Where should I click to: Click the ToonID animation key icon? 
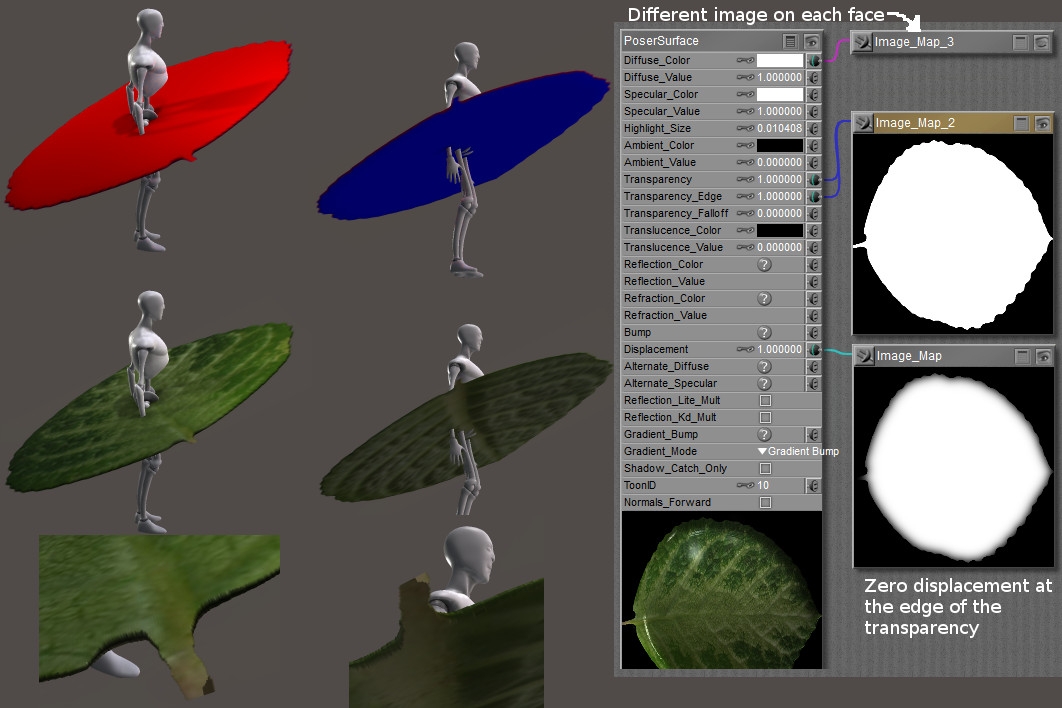coord(745,485)
